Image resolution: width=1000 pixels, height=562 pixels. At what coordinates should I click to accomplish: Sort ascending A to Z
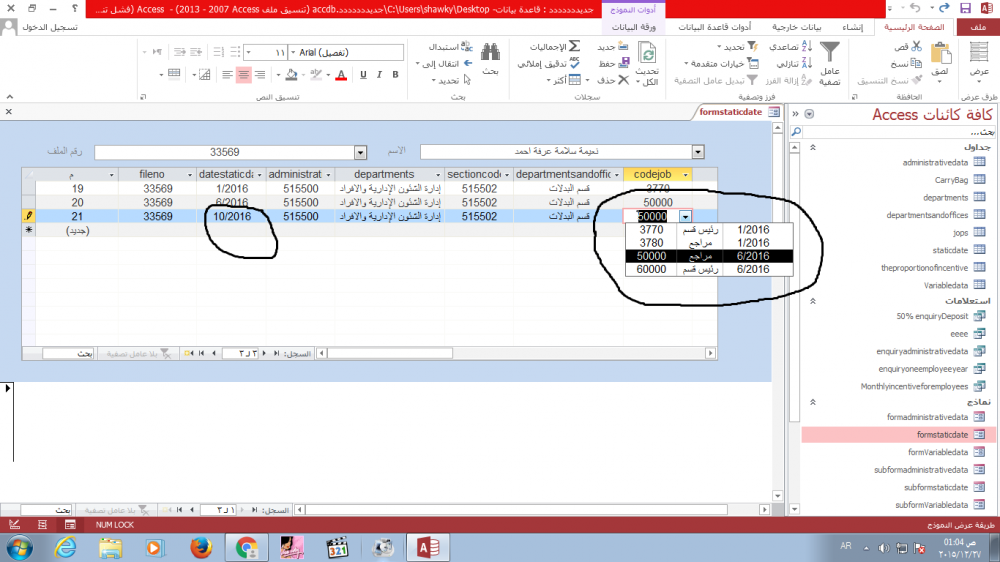(791, 46)
